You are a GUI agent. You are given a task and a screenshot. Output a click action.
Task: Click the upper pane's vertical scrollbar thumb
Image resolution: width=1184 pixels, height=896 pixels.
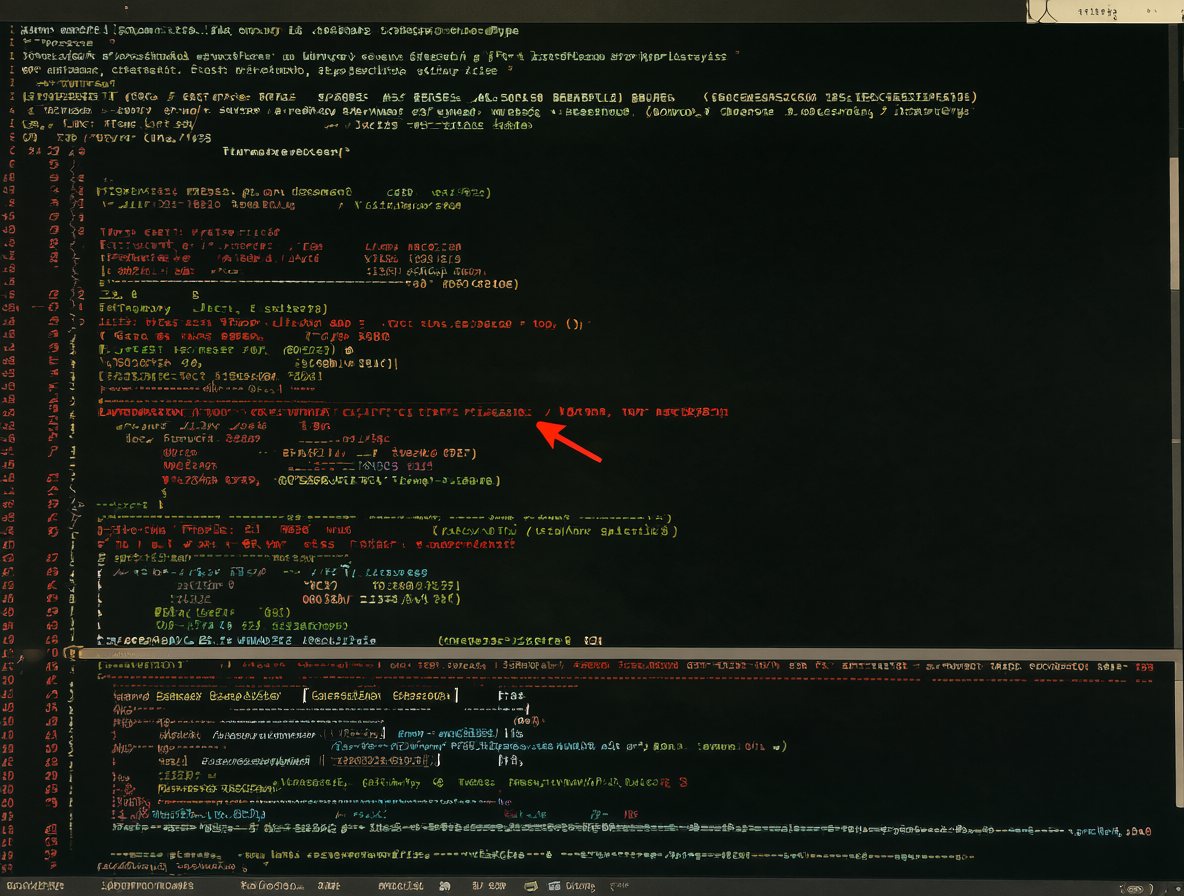pyautogui.click(x=1175, y=223)
